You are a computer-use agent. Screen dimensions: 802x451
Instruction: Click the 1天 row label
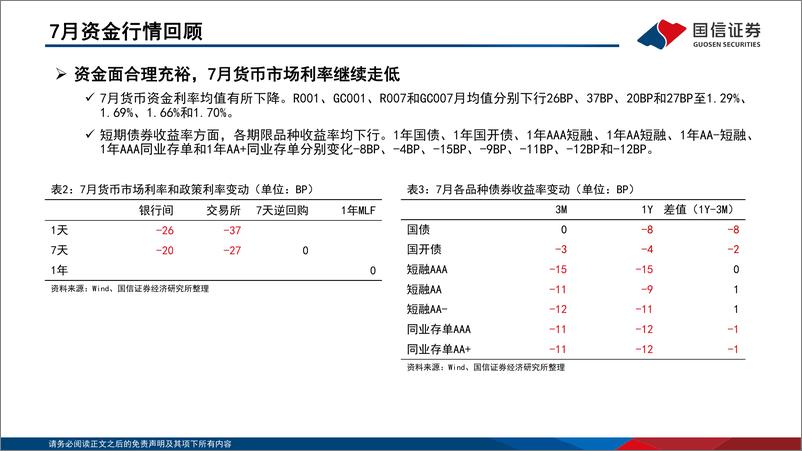click(x=59, y=230)
